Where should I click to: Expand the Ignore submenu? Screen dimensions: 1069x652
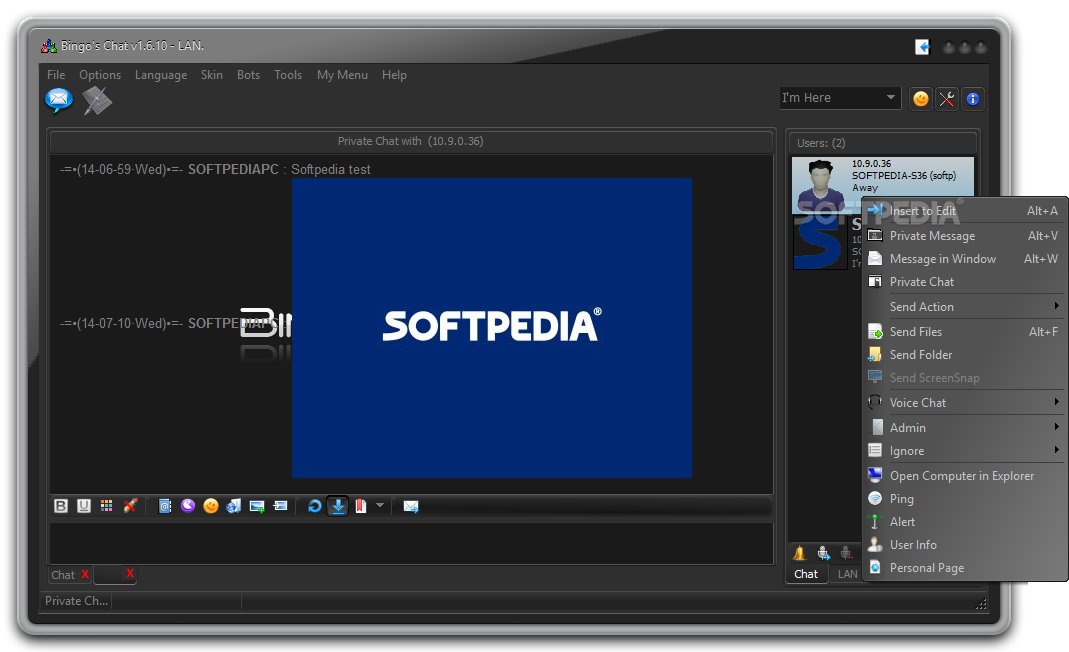pyautogui.click(x=964, y=451)
